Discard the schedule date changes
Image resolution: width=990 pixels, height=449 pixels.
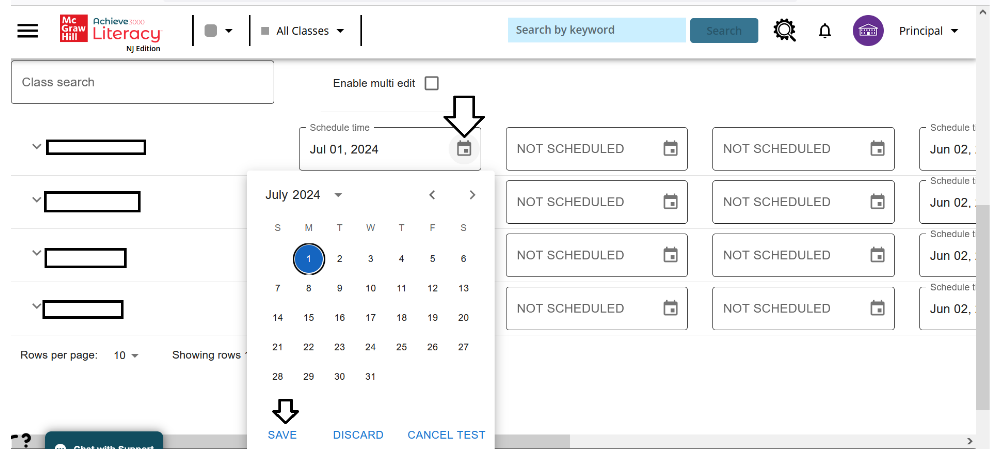point(358,434)
